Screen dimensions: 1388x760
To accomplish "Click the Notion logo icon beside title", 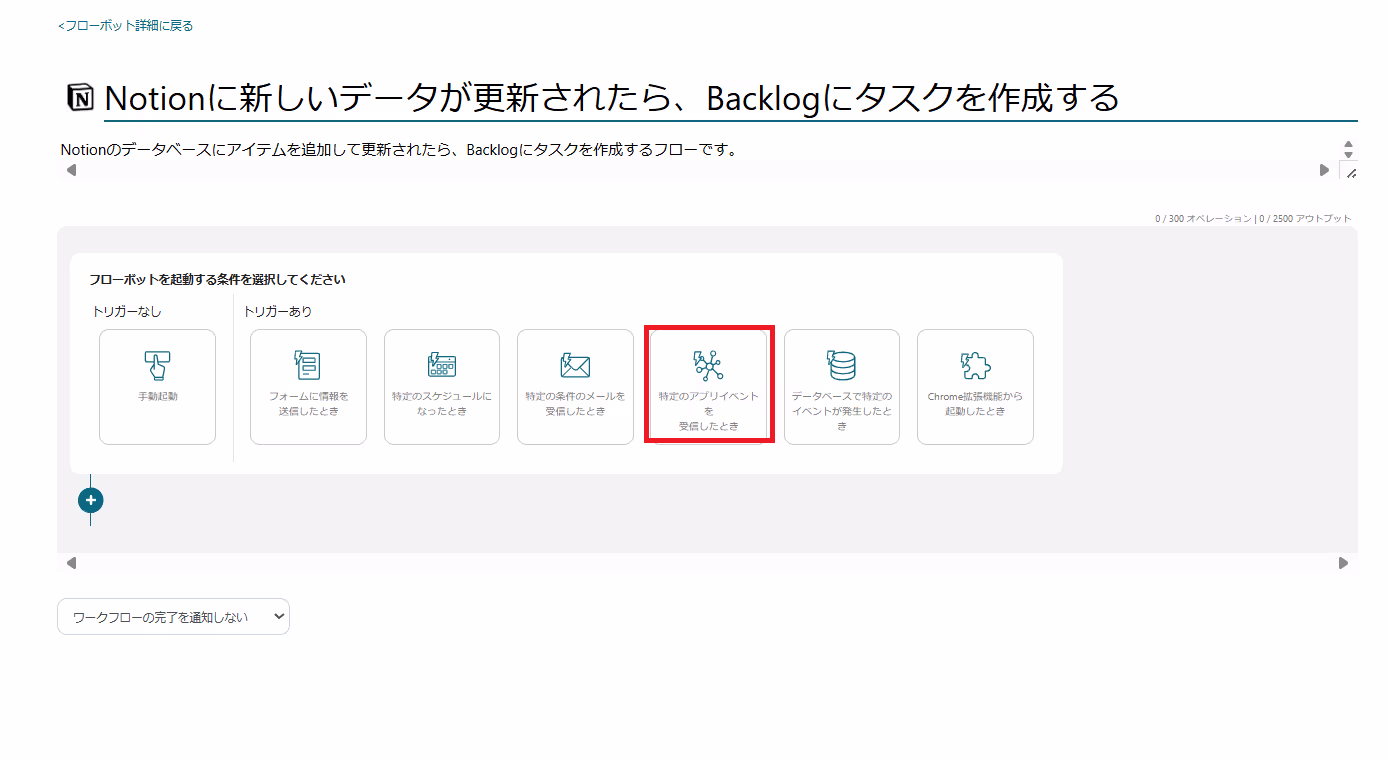I will tap(81, 97).
